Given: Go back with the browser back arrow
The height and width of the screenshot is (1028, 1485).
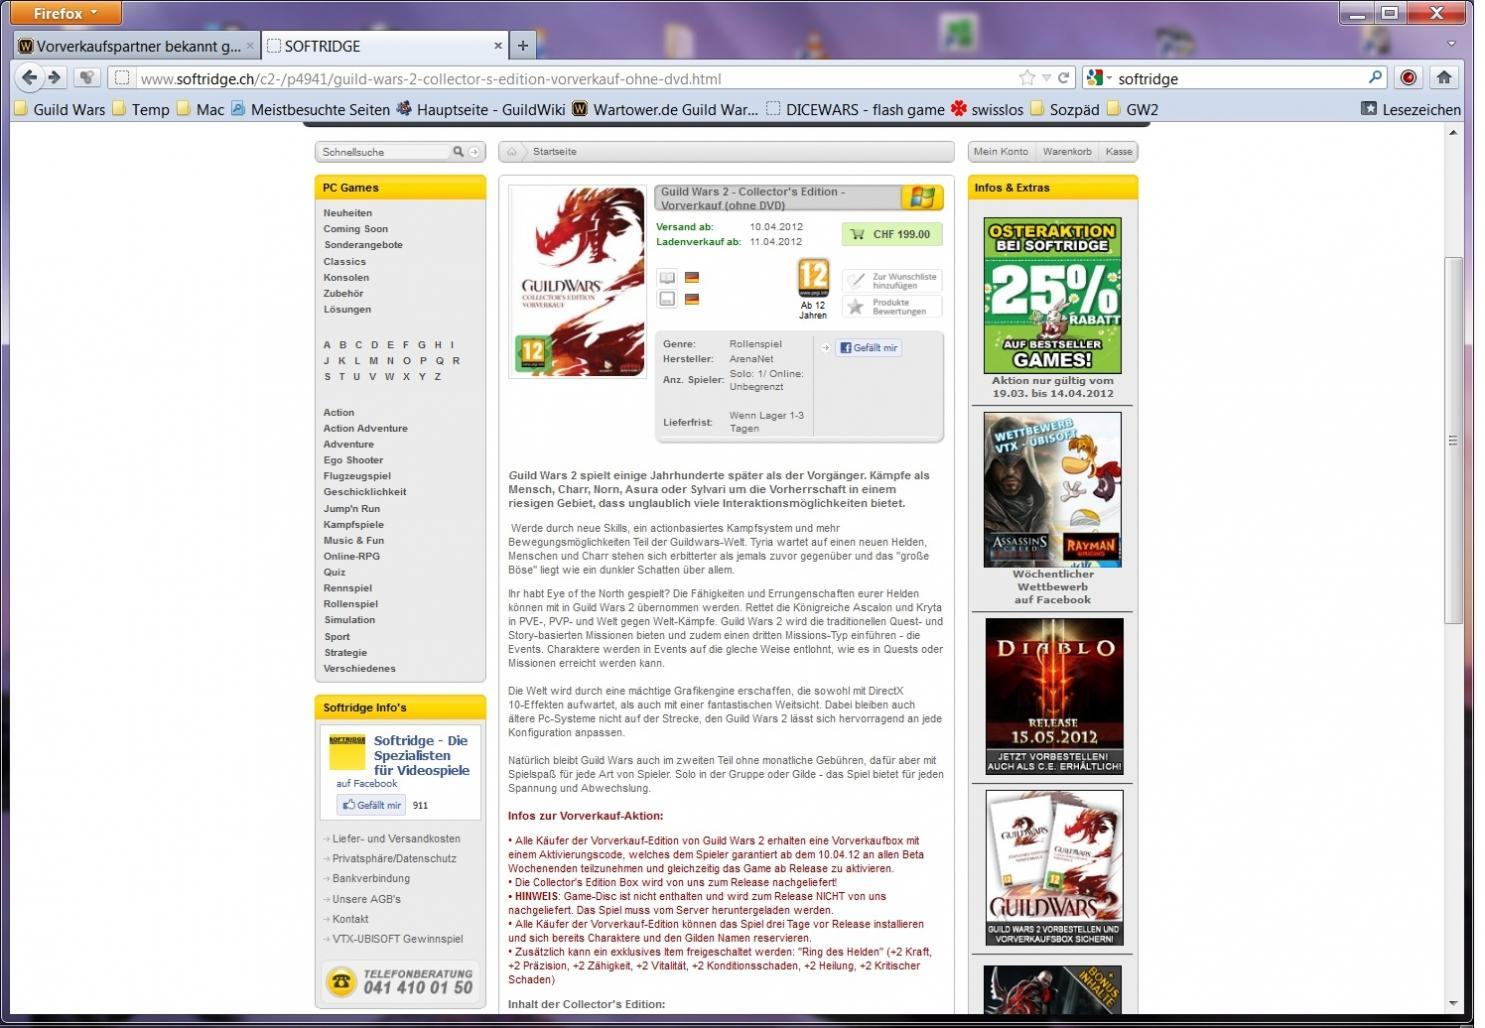Looking at the screenshot, I should (x=29, y=77).
